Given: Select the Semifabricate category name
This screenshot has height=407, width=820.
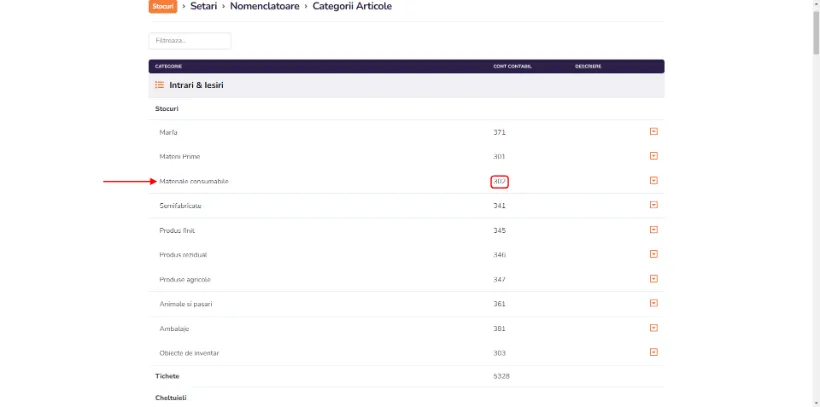Looking at the screenshot, I should (x=180, y=206).
